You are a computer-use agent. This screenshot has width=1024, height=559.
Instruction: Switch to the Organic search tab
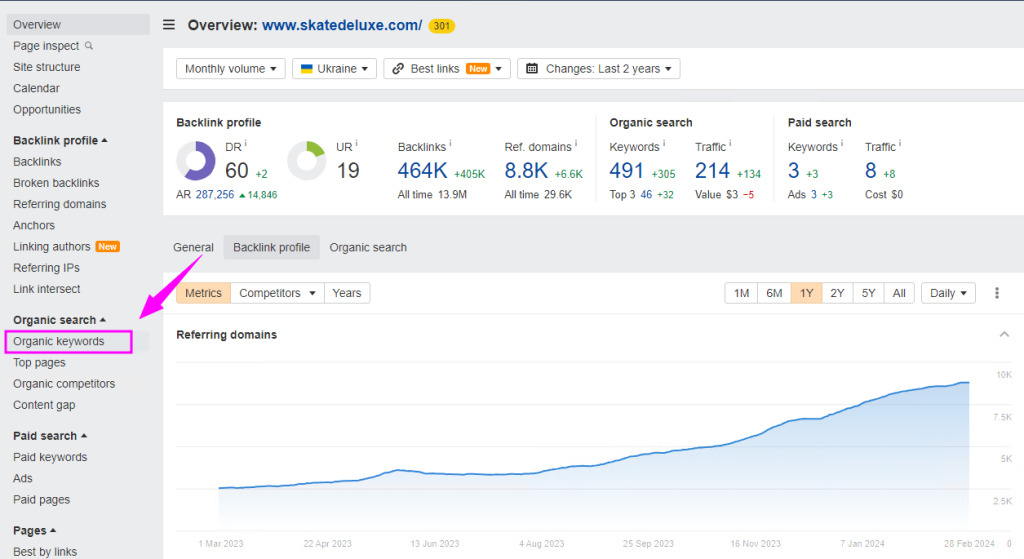click(x=368, y=247)
